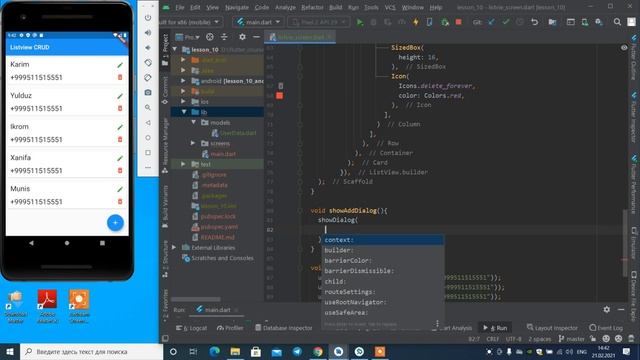Click the master branch in status bar
The height and width of the screenshot is (360, 640).
(572, 339)
